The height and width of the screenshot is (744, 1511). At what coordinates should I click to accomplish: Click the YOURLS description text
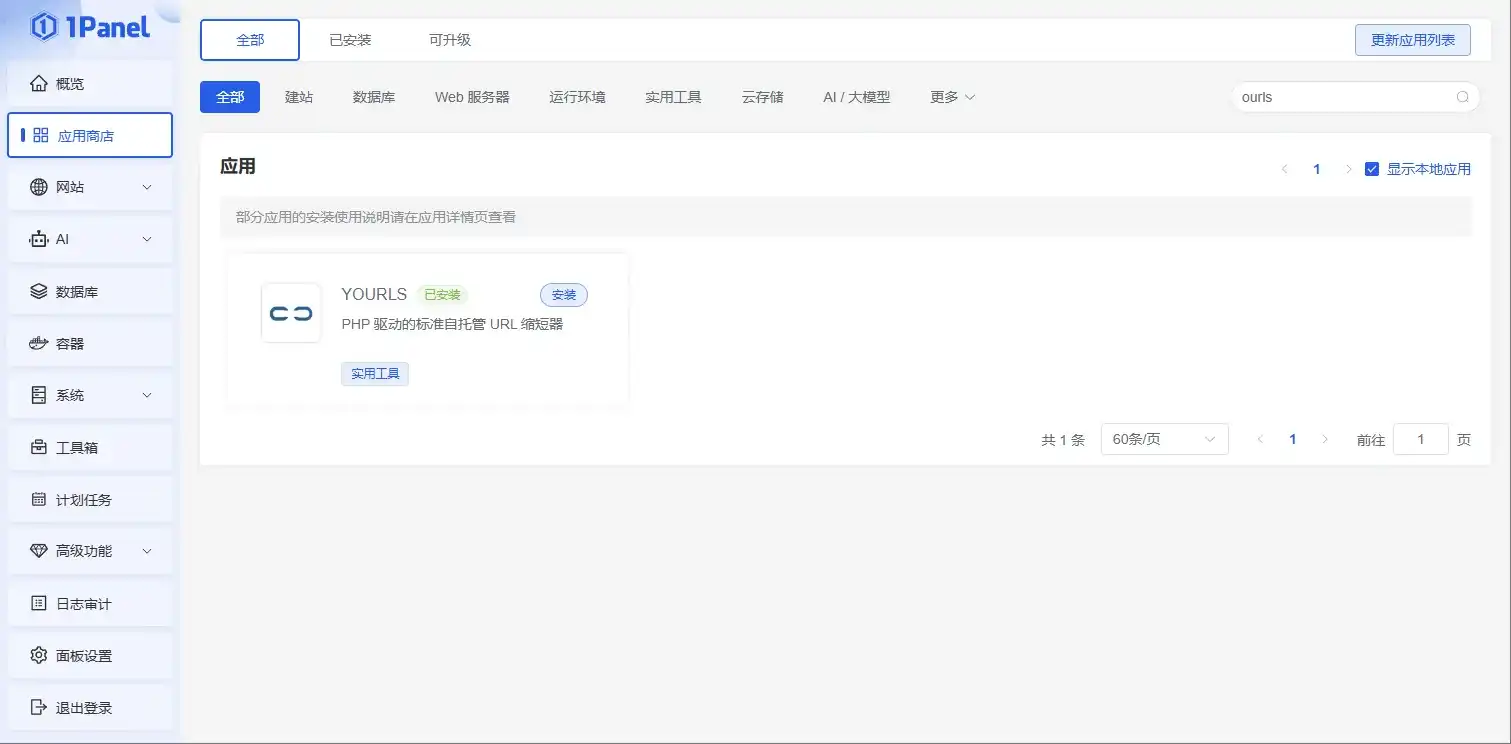click(452, 324)
